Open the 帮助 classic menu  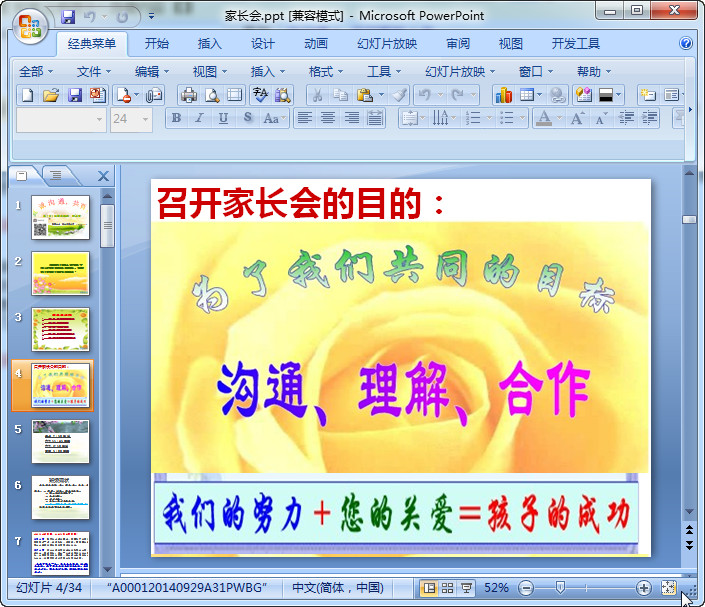point(593,71)
